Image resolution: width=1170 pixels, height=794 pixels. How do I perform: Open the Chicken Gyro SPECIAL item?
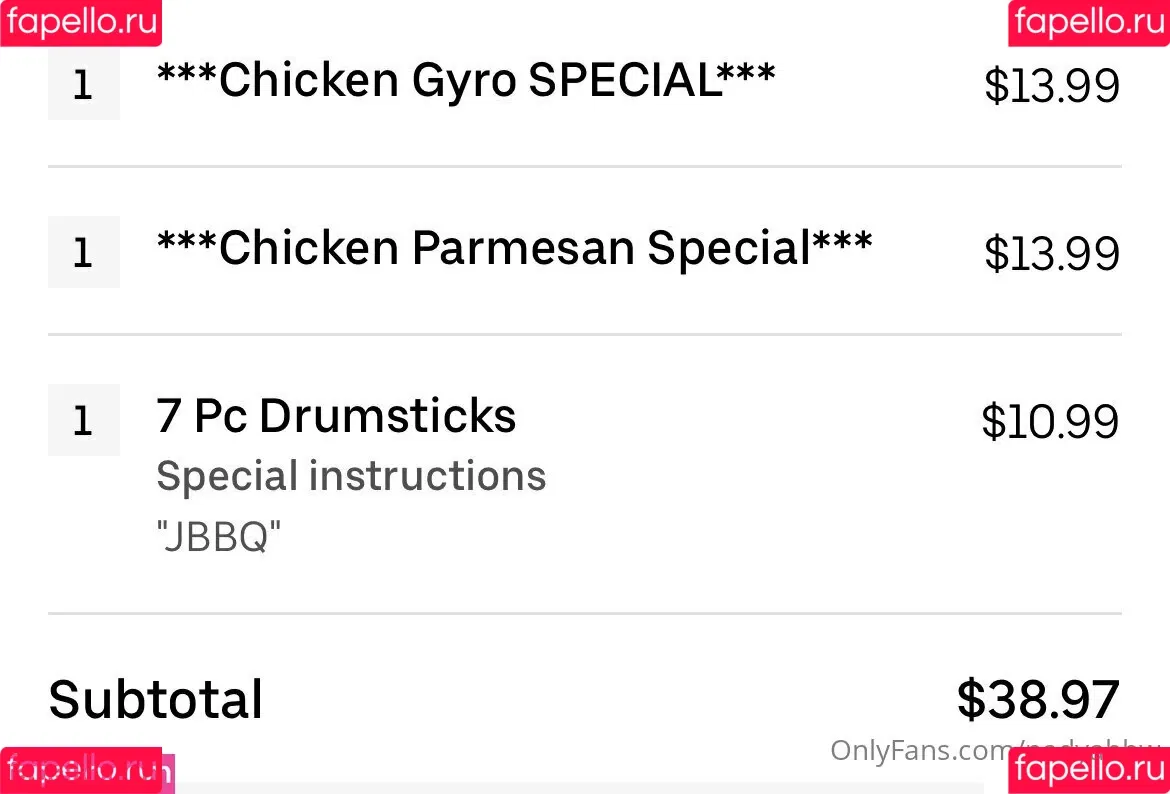coord(466,79)
